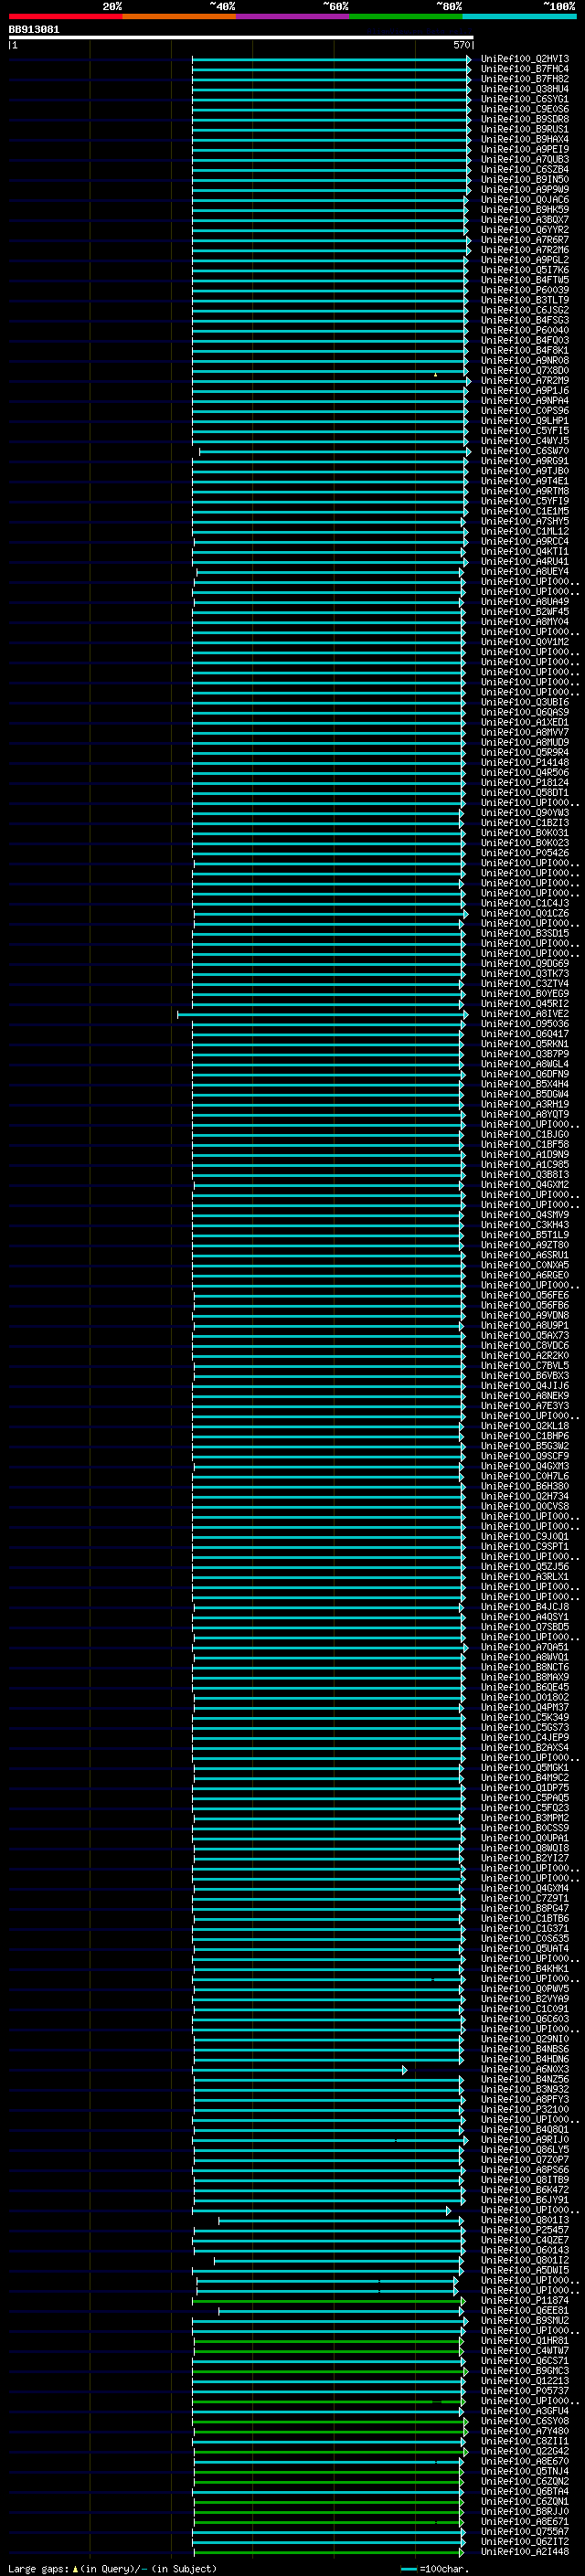This screenshot has width=585, height=2576.
Task: Click hit label UniRef100_Q5RKN1
Action: (525, 1045)
